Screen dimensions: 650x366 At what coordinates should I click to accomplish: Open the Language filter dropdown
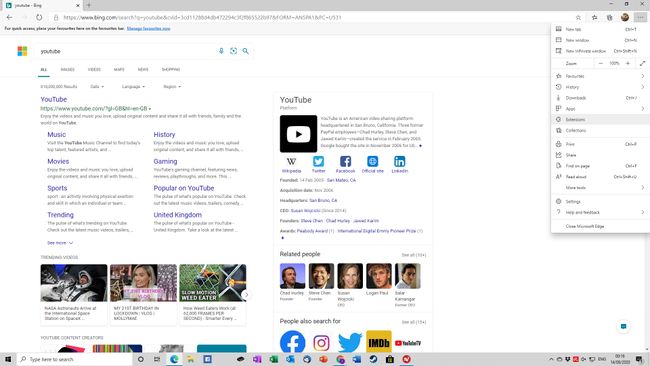[x=133, y=87]
